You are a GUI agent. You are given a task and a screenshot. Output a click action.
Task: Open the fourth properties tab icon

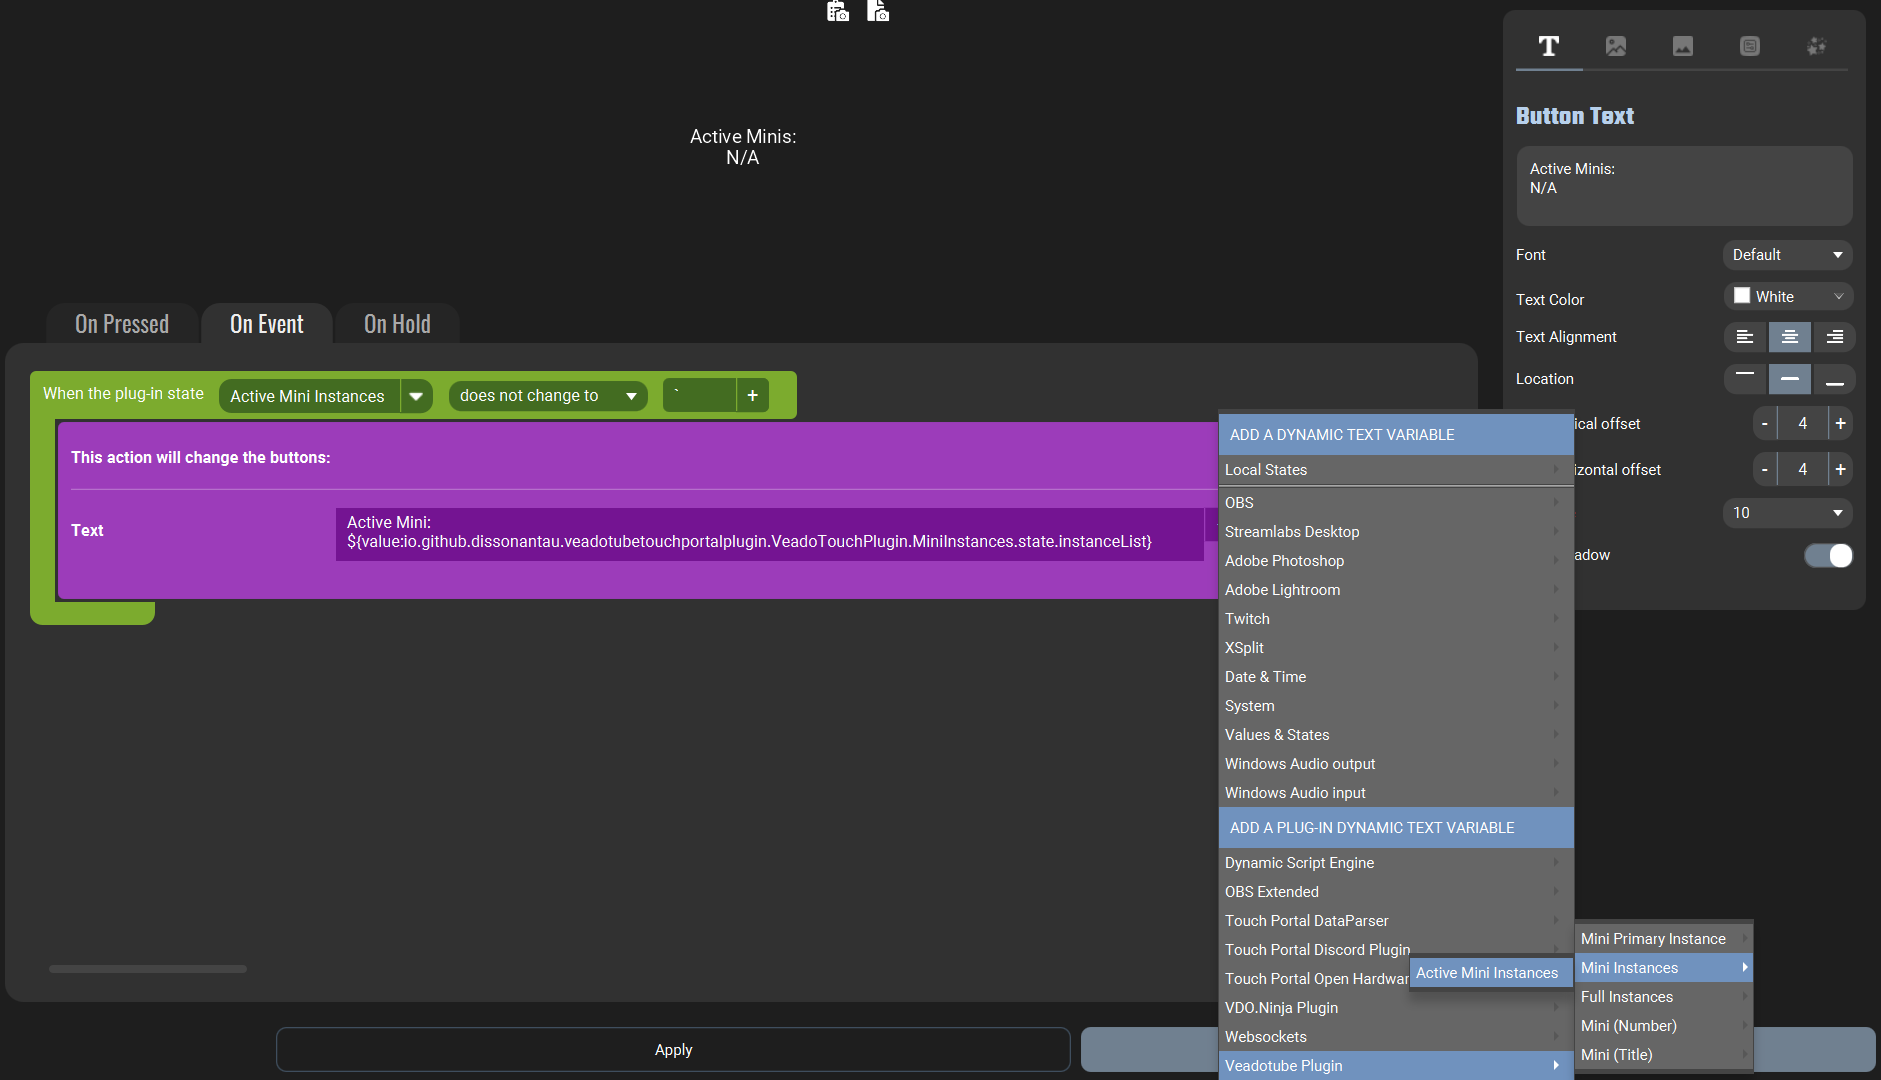[x=1750, y=46]
